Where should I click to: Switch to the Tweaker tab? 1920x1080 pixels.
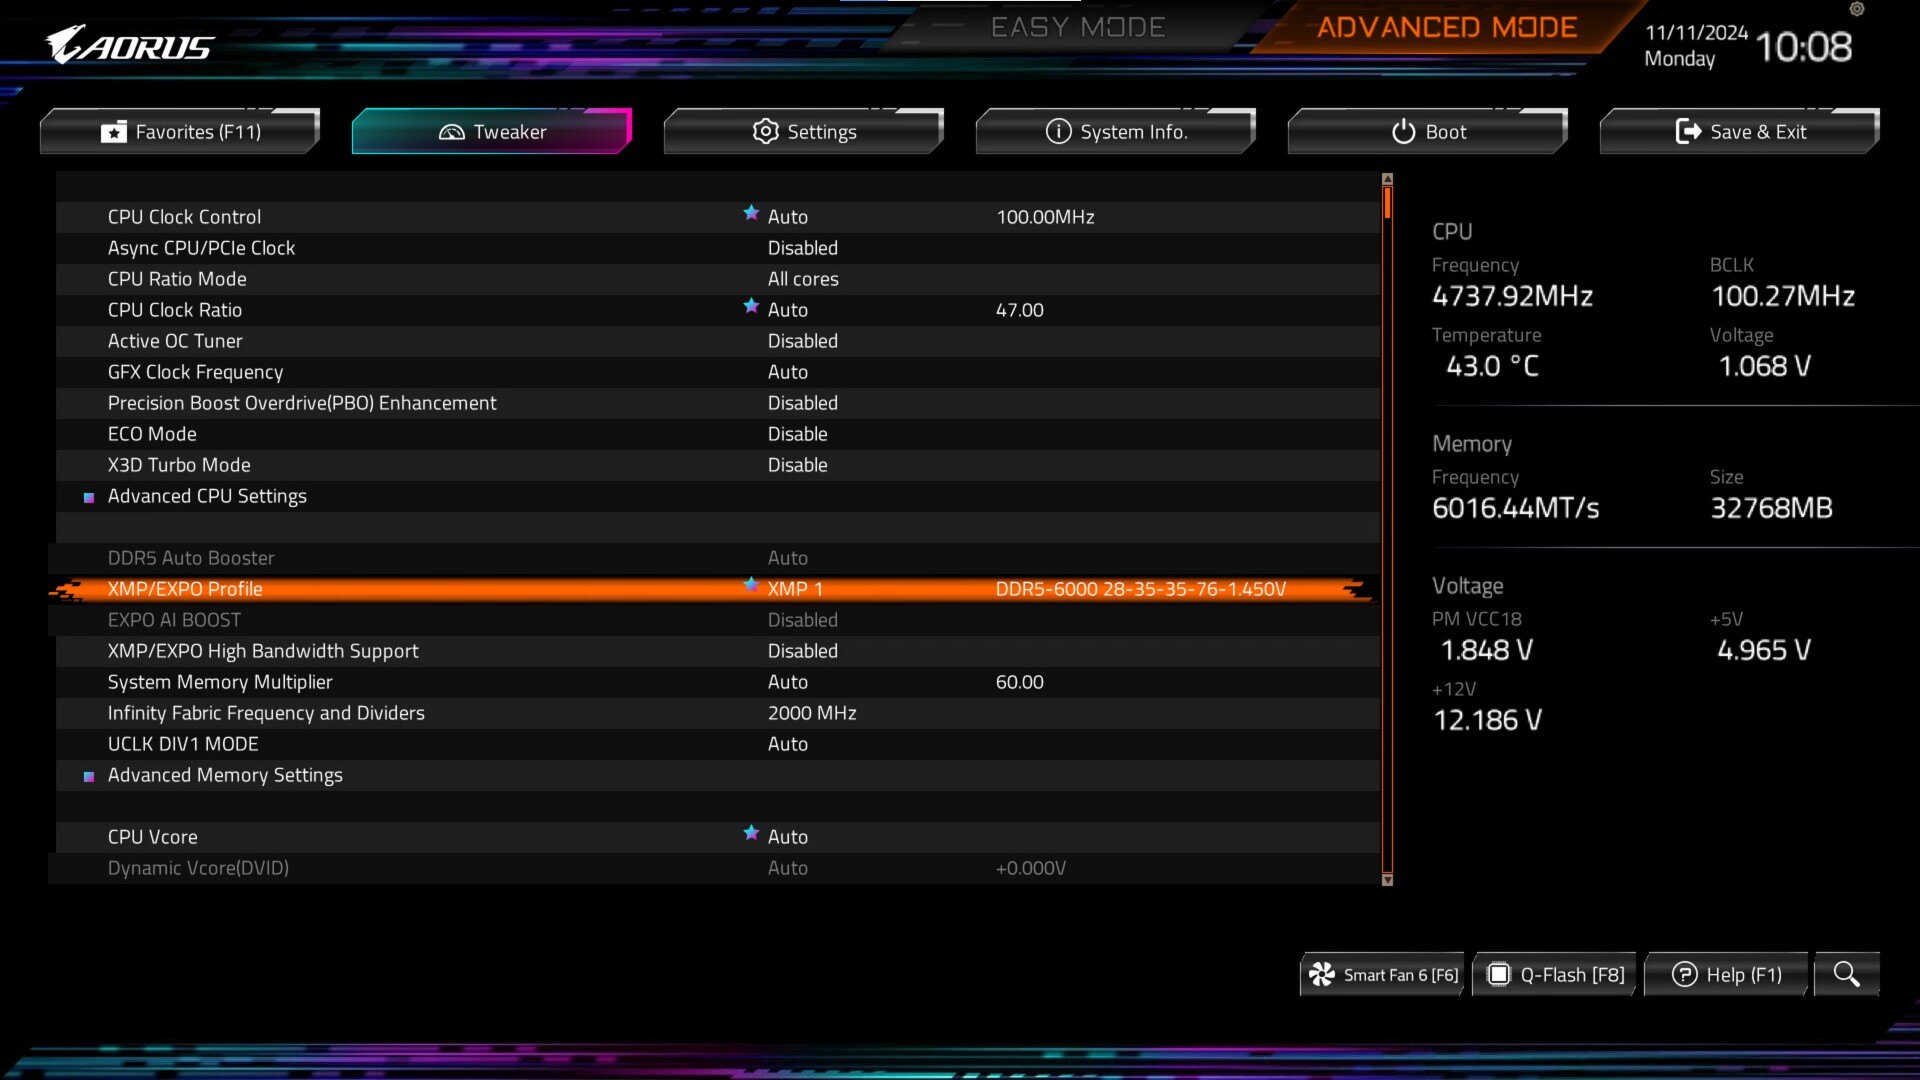(492, 131)
